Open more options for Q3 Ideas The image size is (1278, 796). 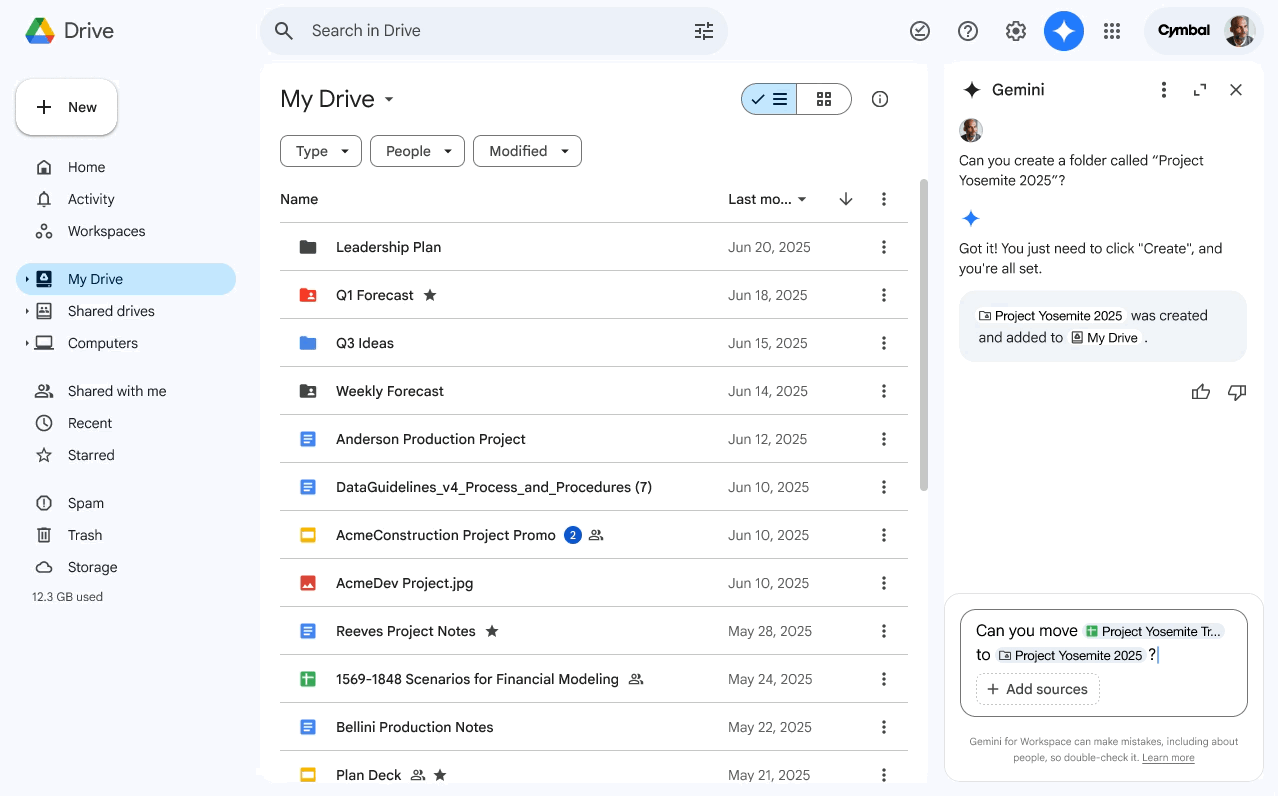(884, 343)
